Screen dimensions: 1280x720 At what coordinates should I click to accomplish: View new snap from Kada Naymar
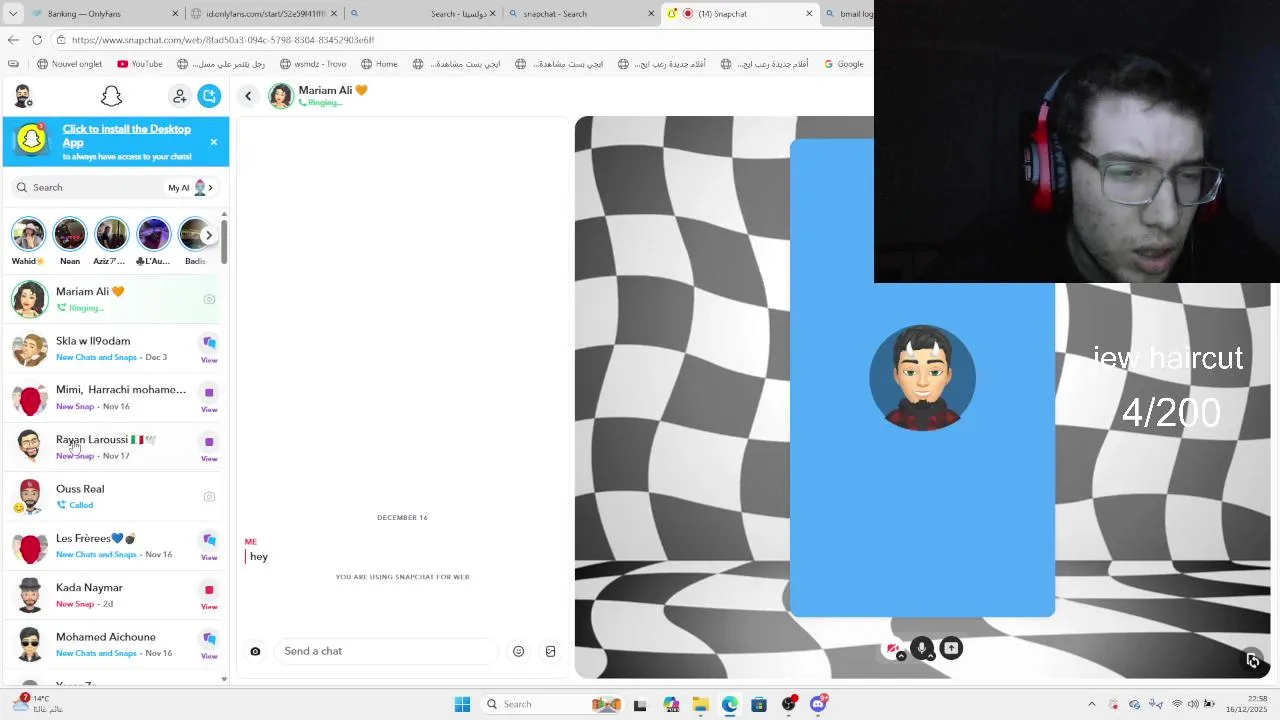(x=209, y=595)
